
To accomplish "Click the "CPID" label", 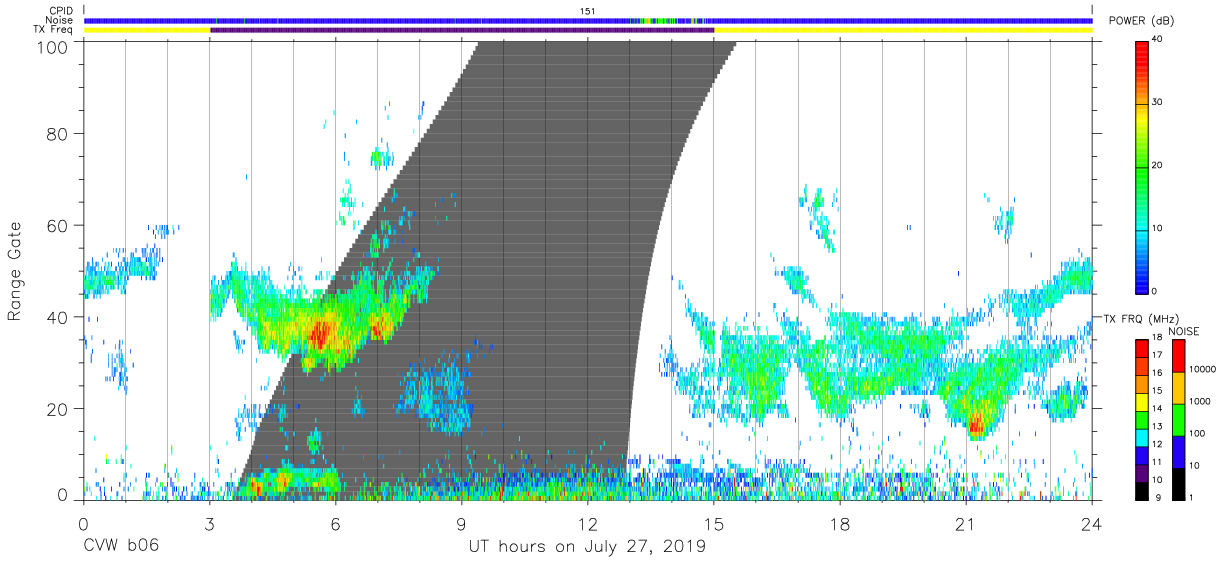I will coord(60,10).
